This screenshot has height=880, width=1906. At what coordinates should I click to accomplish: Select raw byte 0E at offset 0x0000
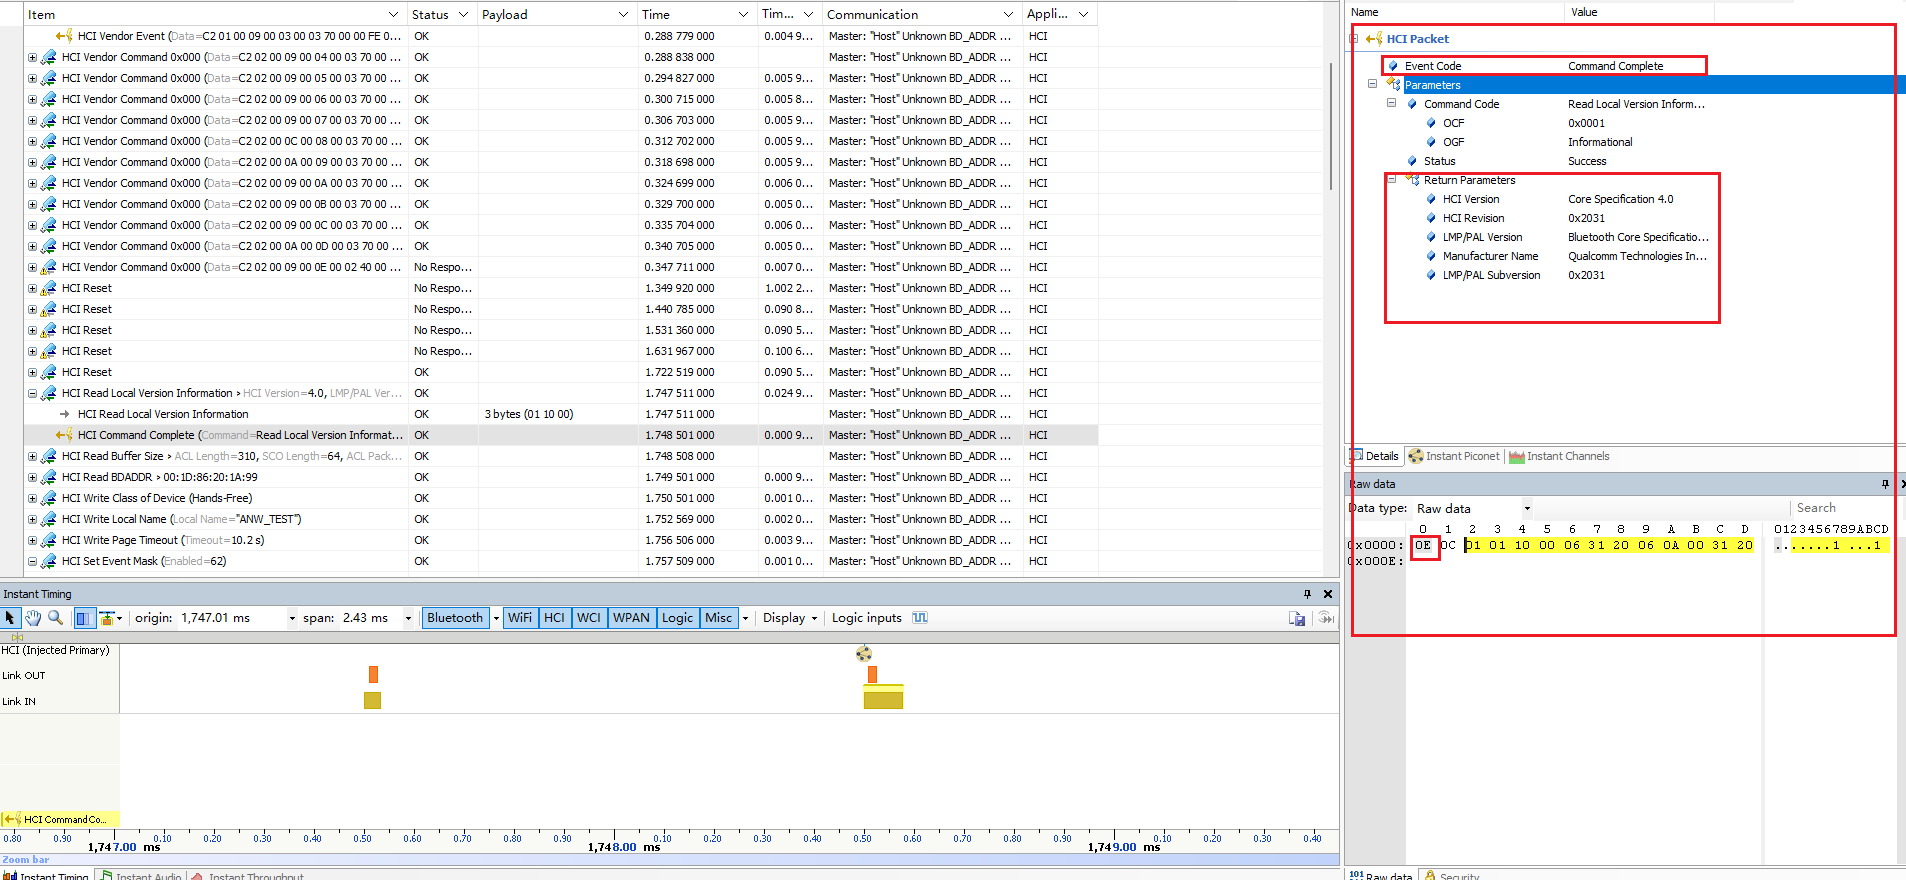point(1423,545)
